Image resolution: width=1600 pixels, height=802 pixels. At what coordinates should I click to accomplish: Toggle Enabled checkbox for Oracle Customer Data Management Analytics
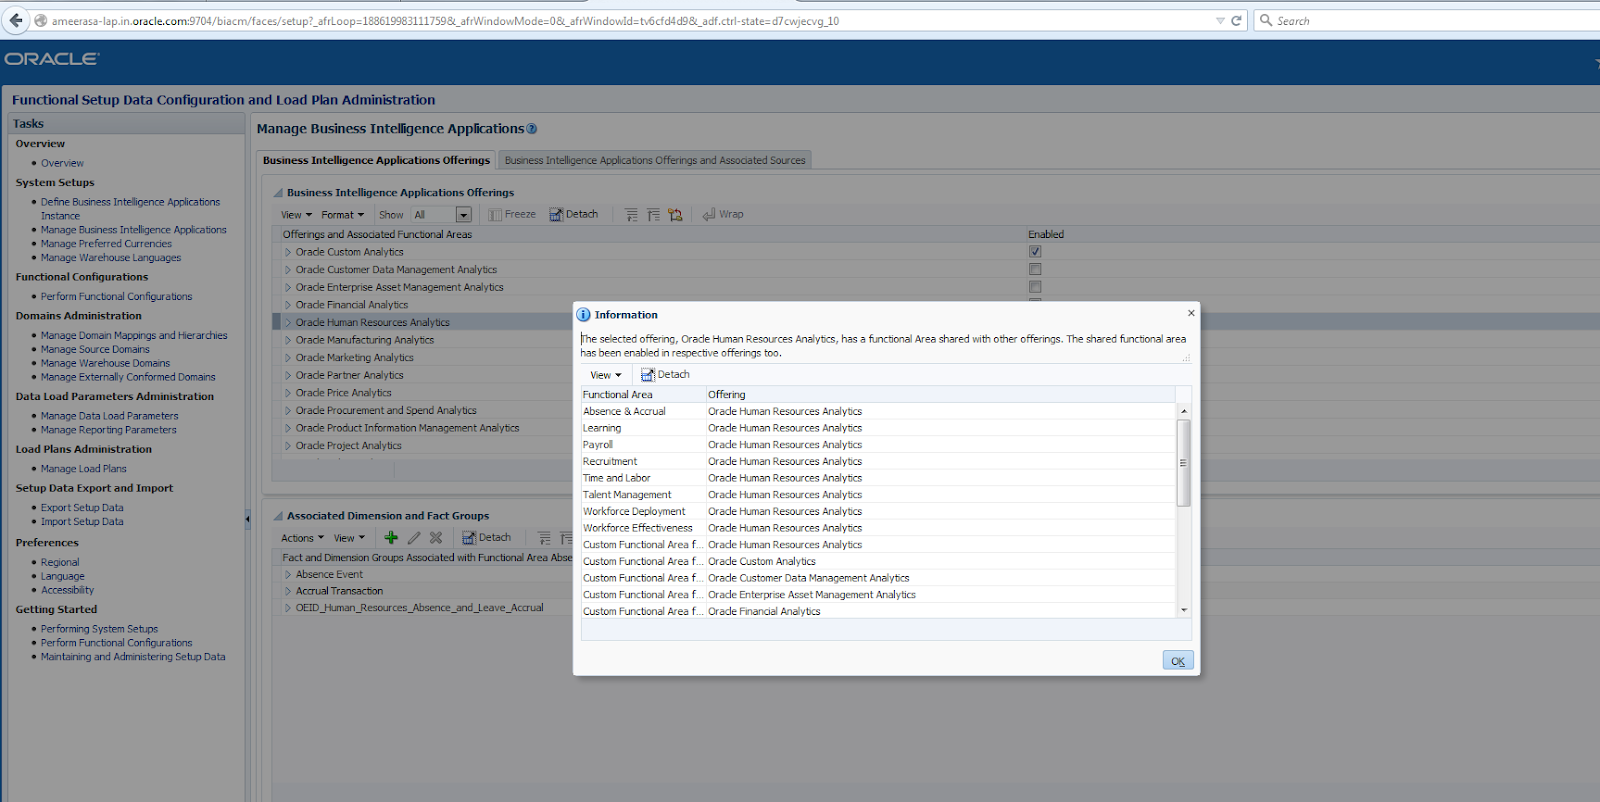tap(1035, 269)
